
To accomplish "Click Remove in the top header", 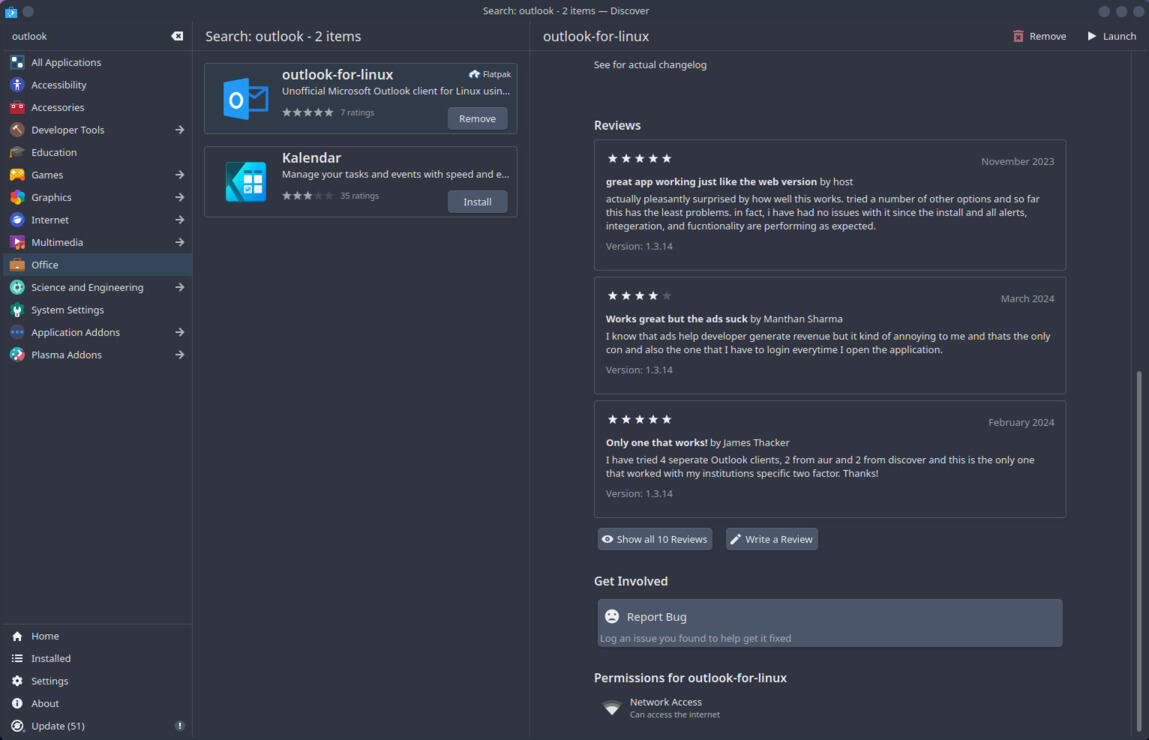I will (x=1039, y=36).
